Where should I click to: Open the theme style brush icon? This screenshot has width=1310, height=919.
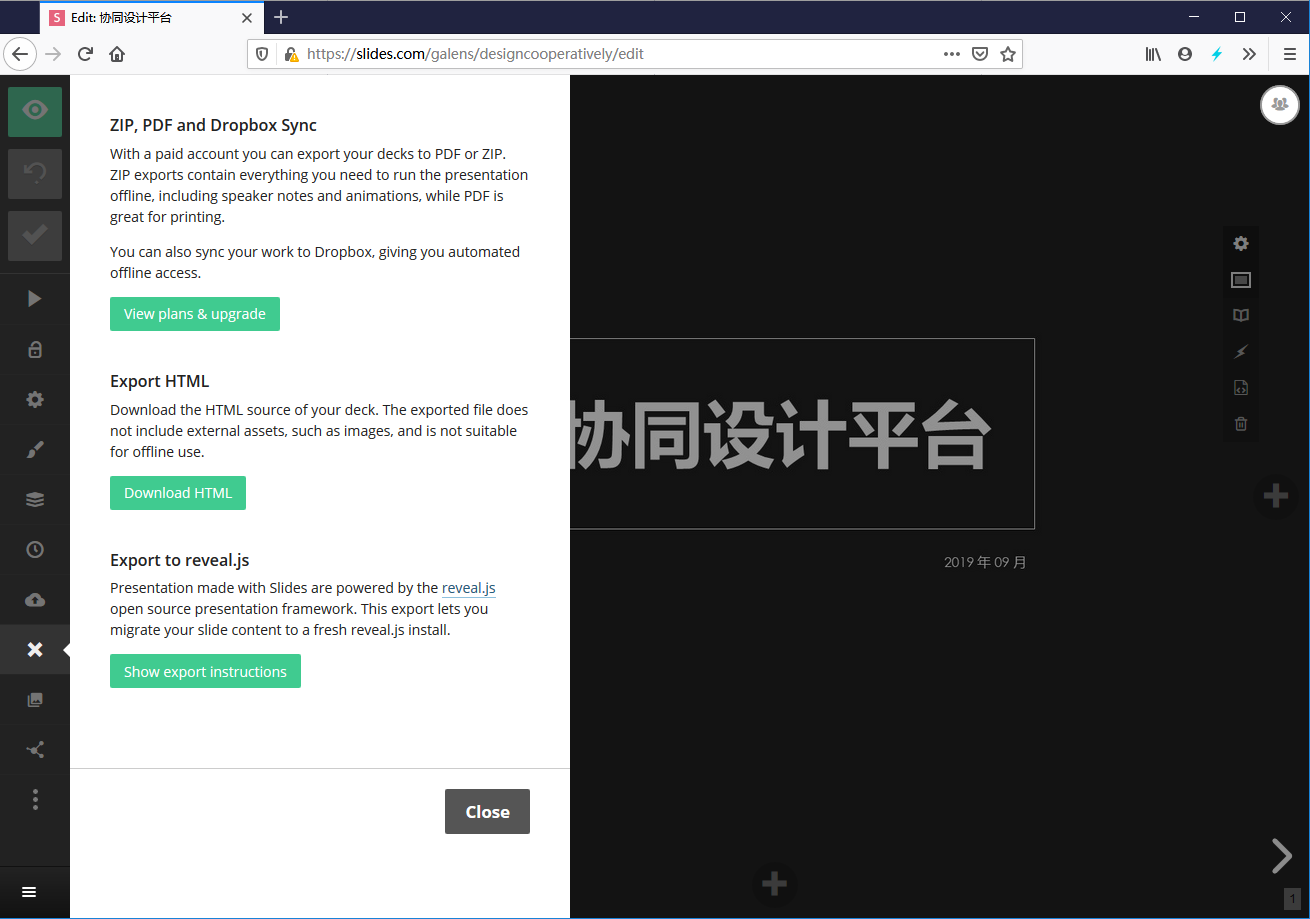pos(35,449)
